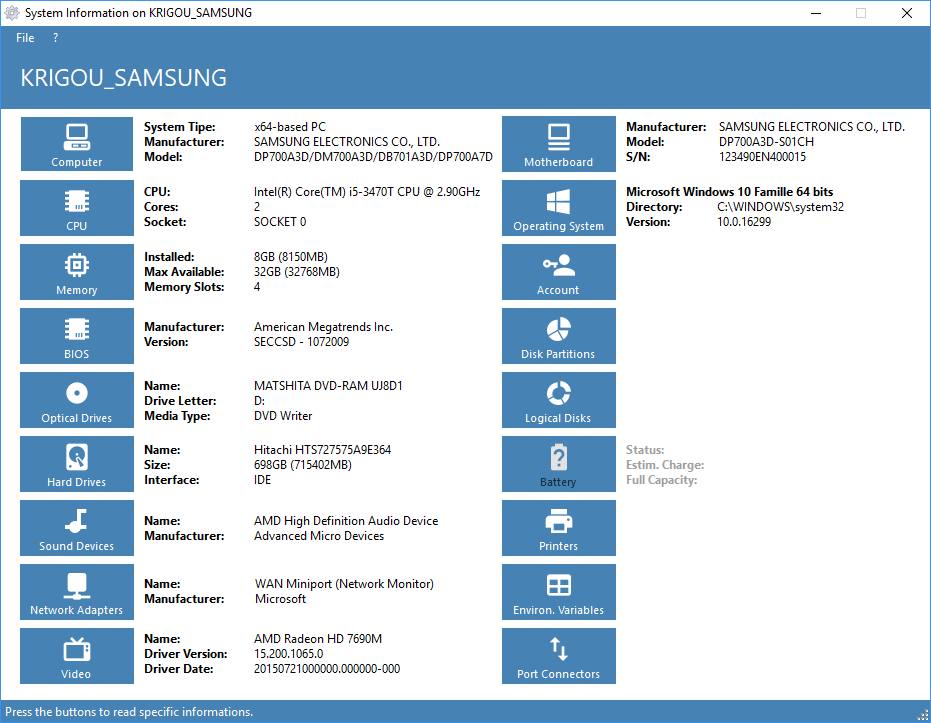Screen dimensions: 931x723
Task: Click the KRIGOU_SAMSUNG computer name heading
Action: click(124, 78)
